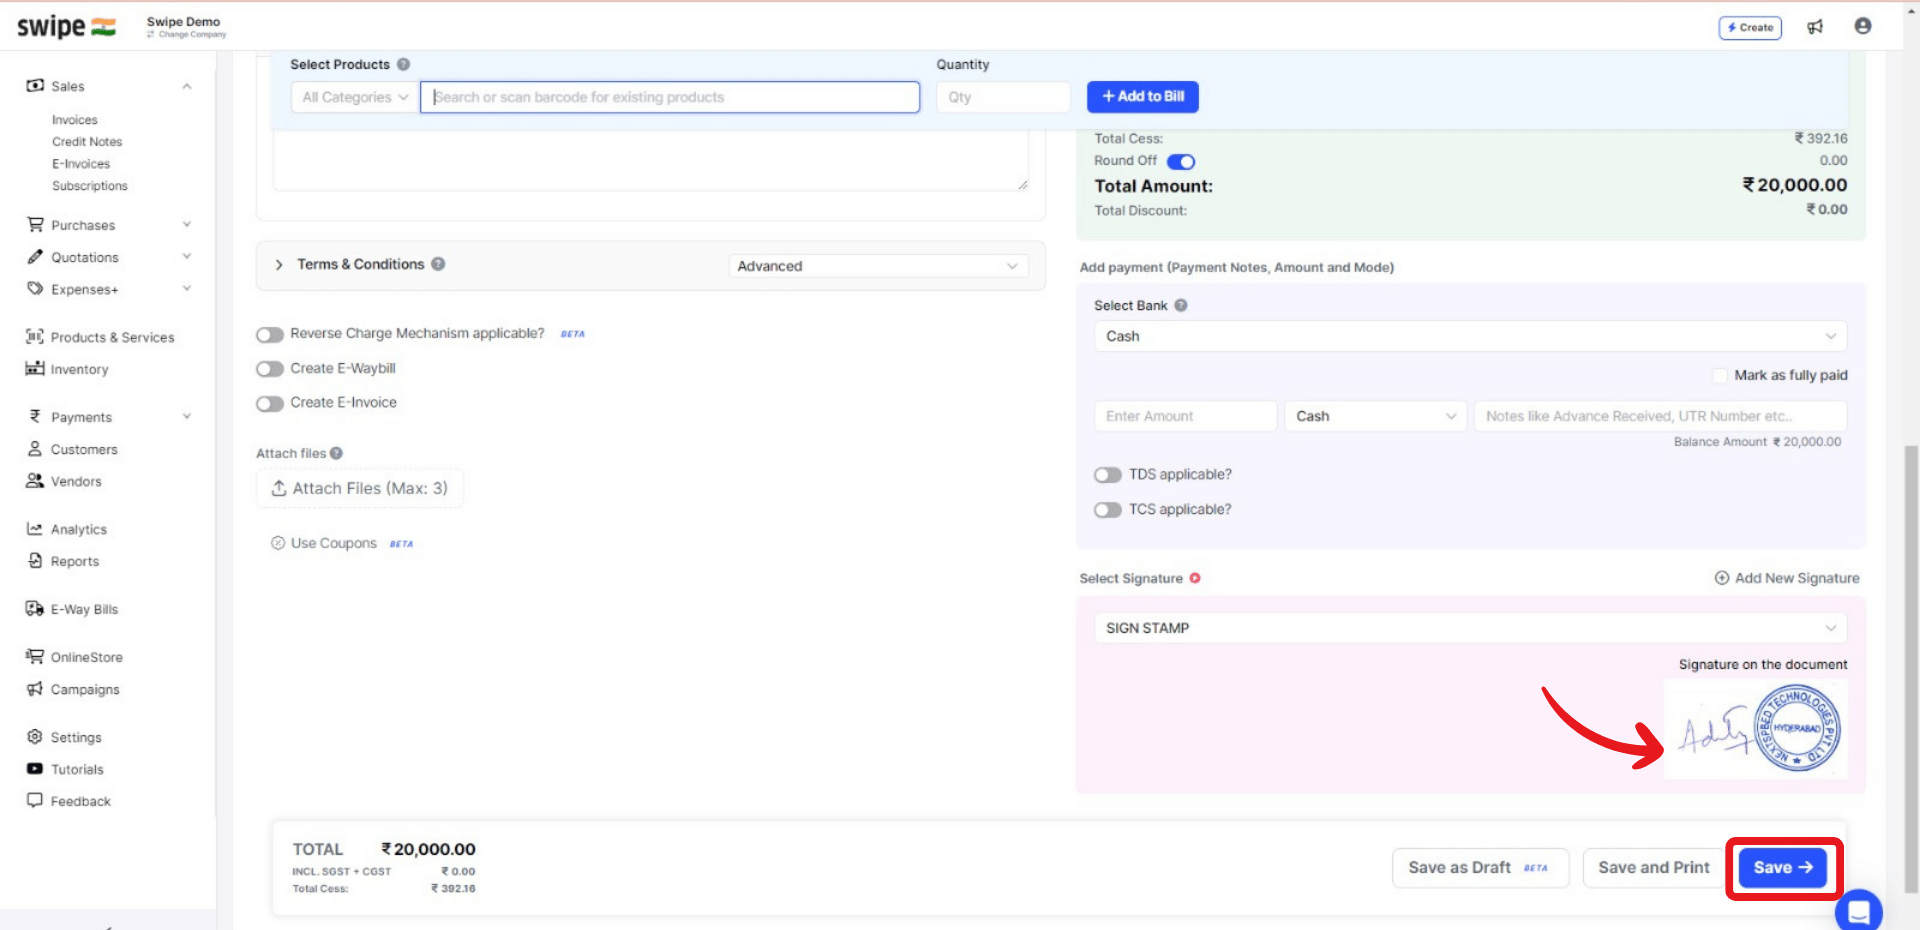1920x930 pixels.
Task: Click Attach Files (Max: 3) button
Action: (360, 488)
